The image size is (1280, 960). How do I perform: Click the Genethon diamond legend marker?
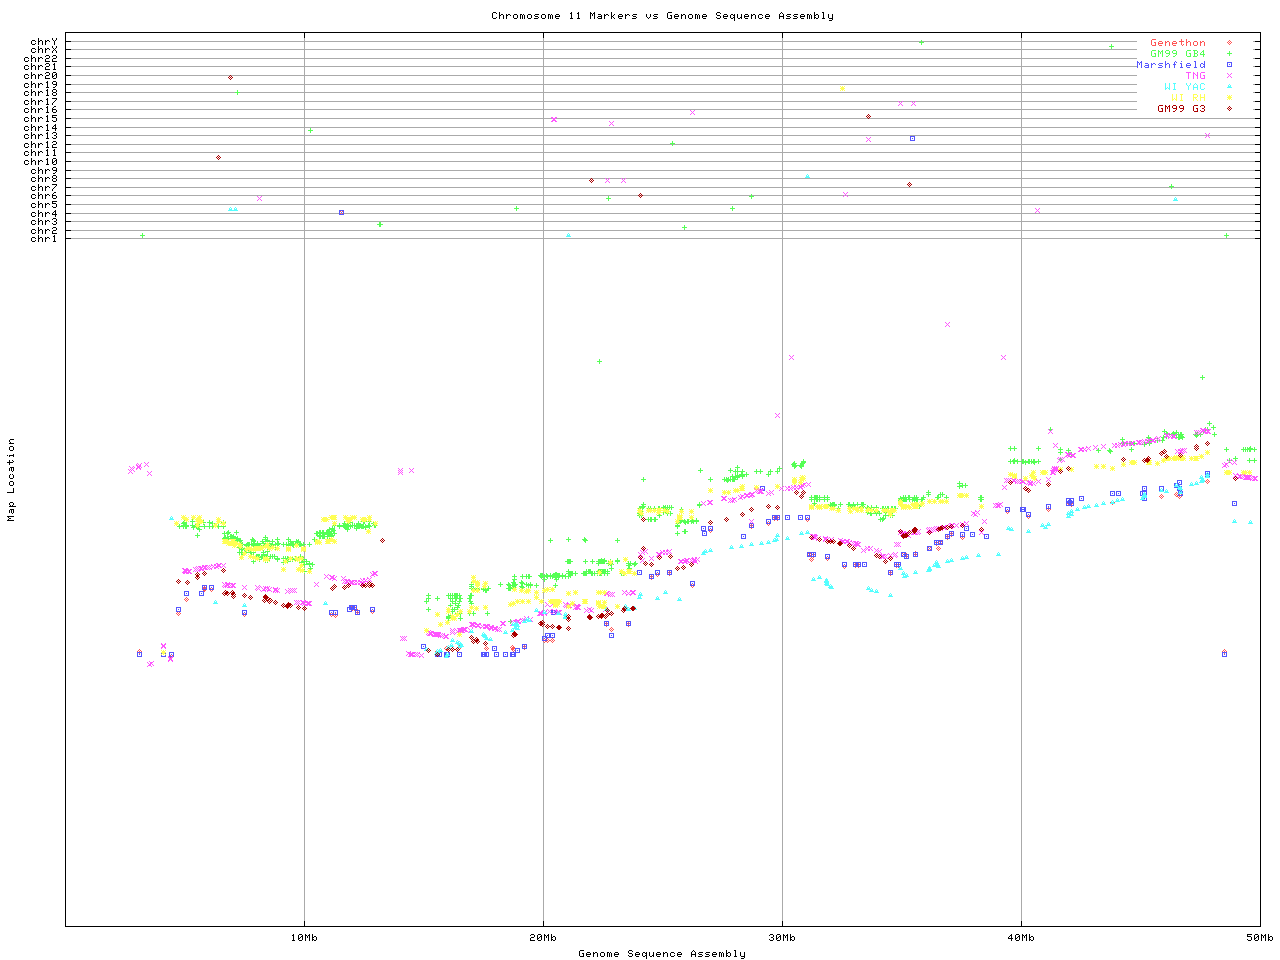click(x=1229, y=43)
